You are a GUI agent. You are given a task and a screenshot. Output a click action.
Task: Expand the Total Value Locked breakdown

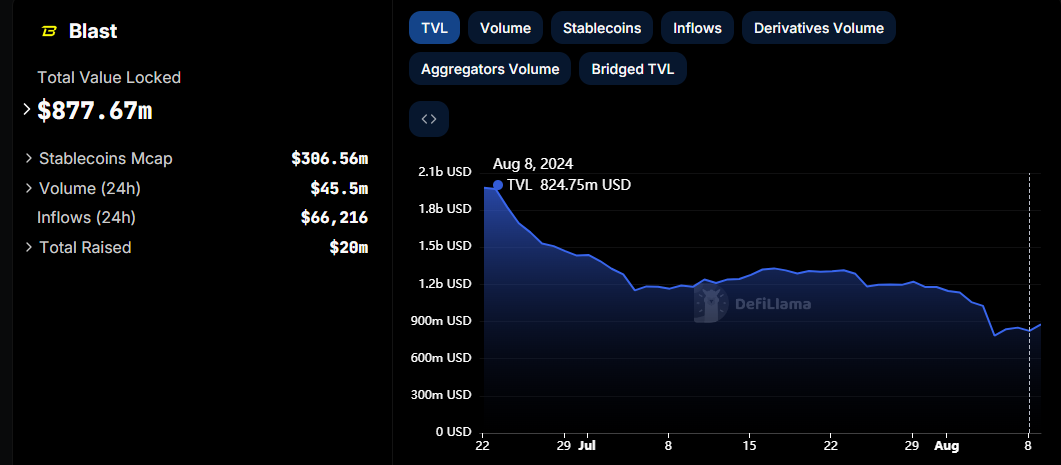pos(27,110)
